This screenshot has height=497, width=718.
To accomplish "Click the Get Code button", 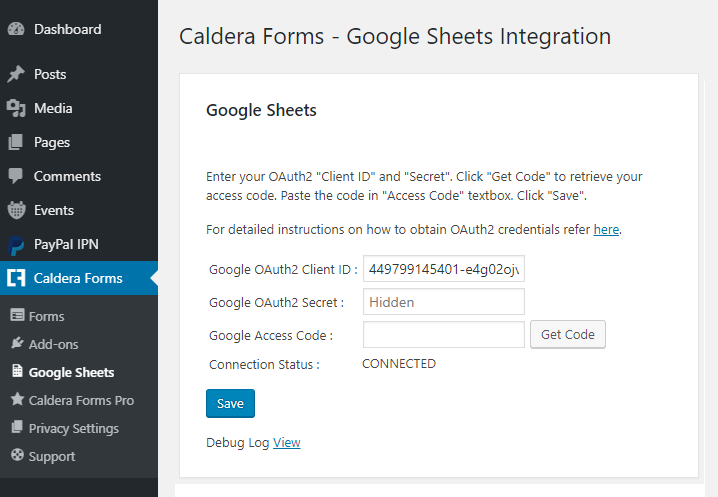I will tap(568, 335).
